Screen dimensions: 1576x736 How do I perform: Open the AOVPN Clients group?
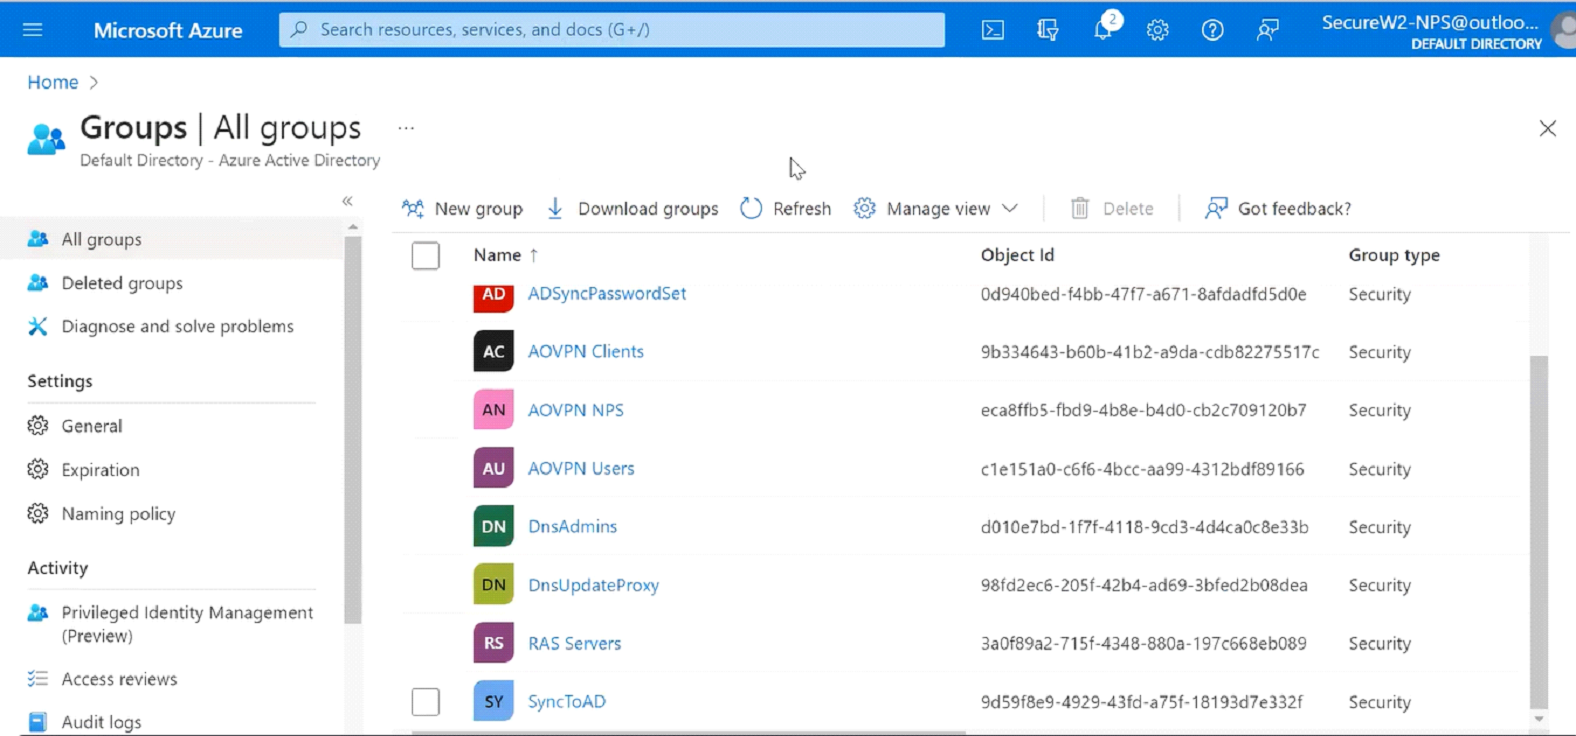point(586,351)
